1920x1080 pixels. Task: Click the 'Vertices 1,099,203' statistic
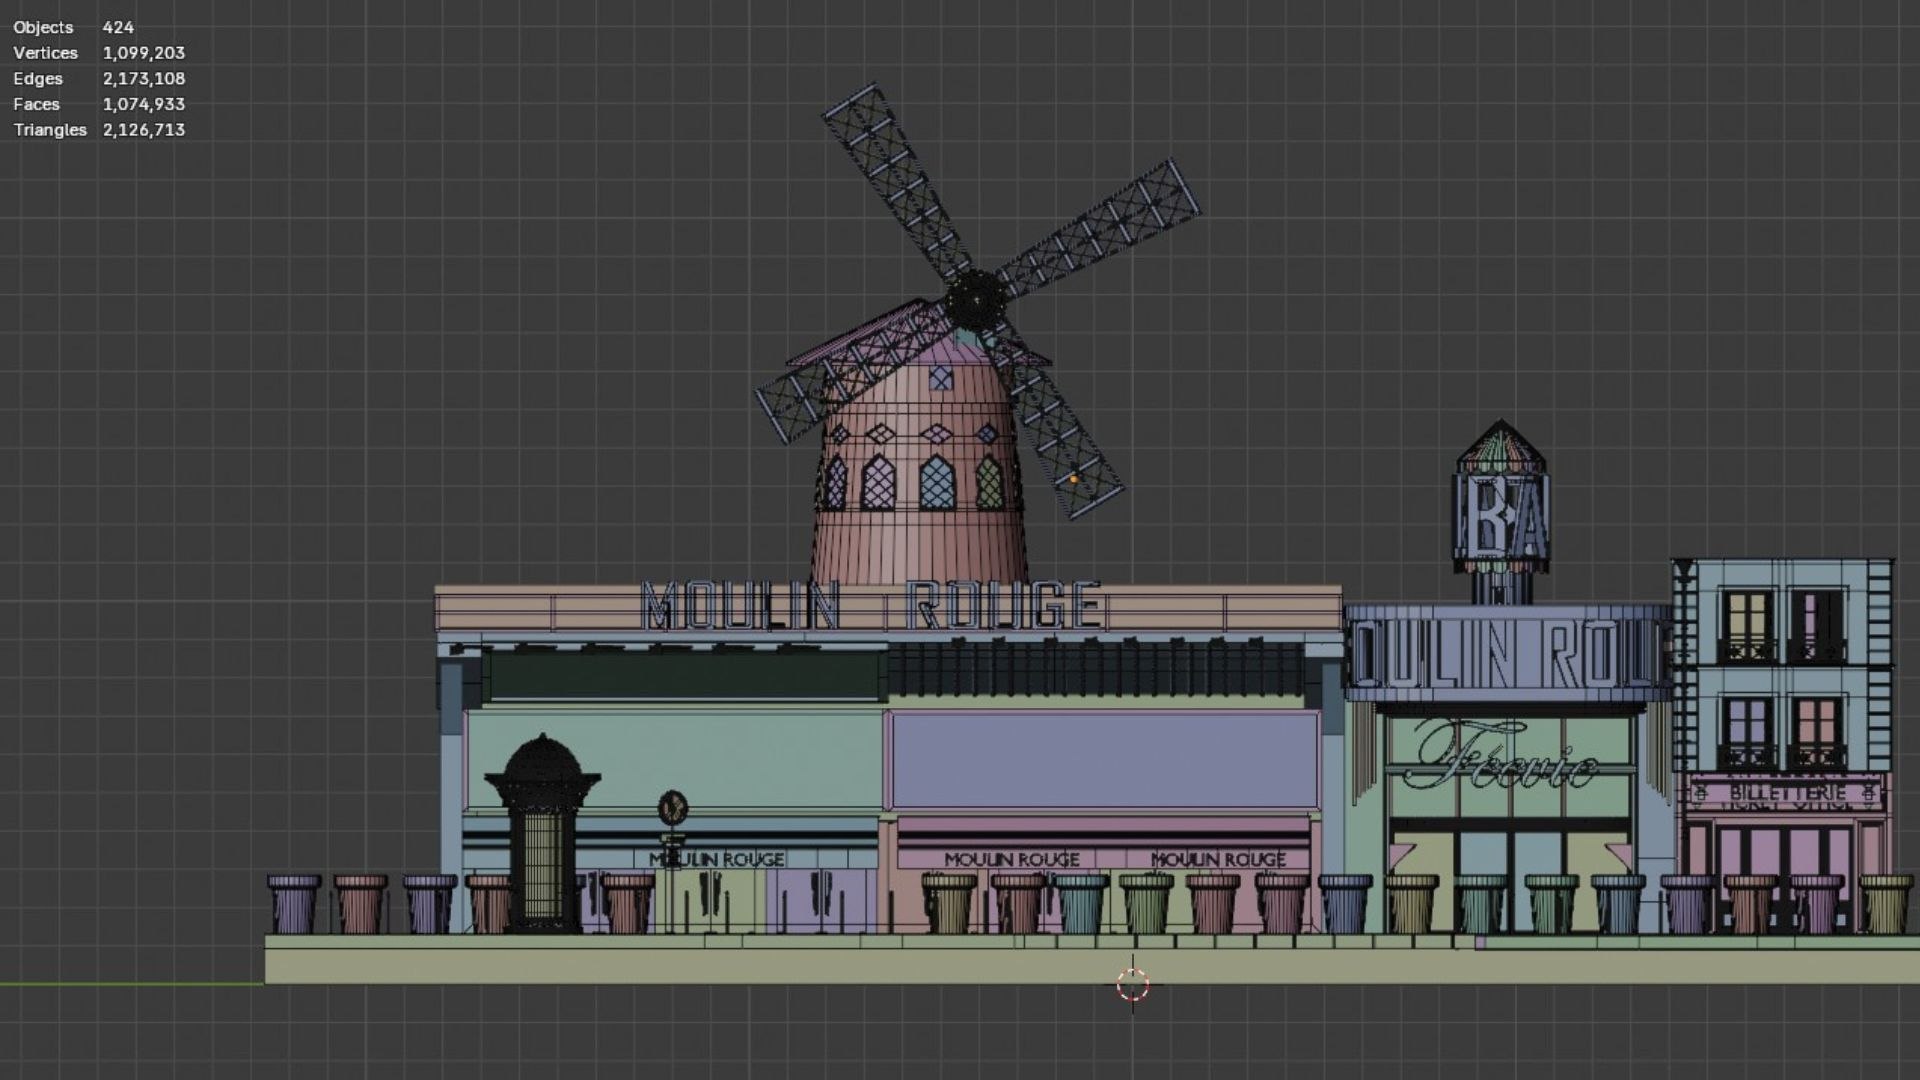[x=99, y=53]
